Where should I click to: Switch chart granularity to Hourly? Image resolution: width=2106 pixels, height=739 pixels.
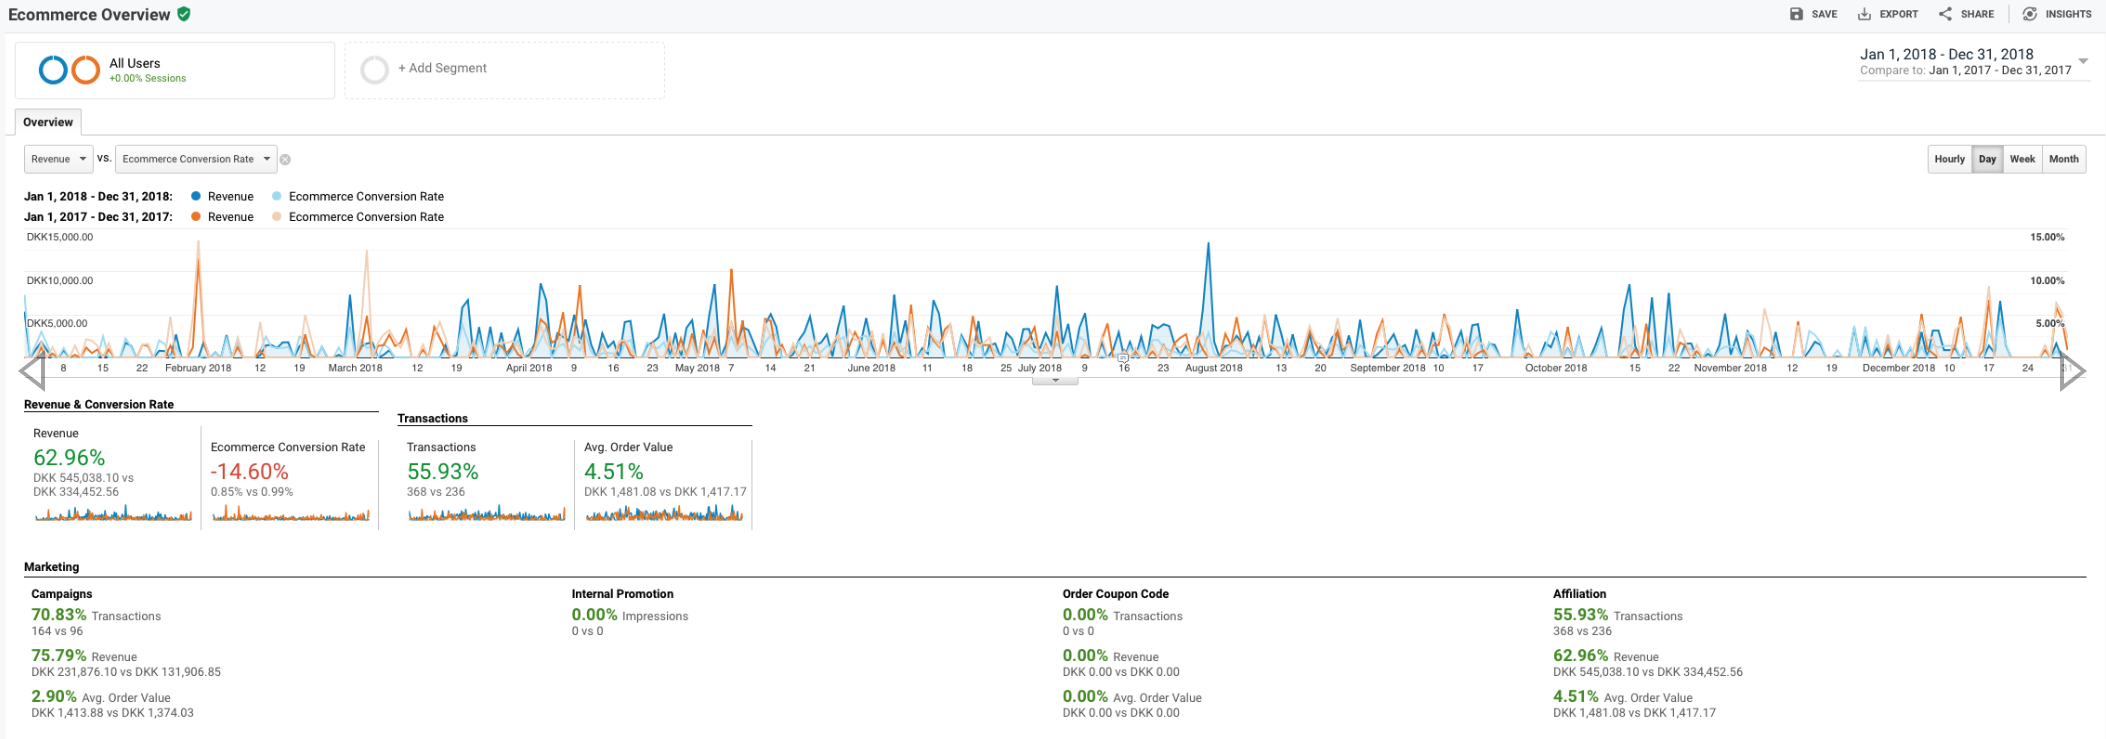tap(1949, 159)
